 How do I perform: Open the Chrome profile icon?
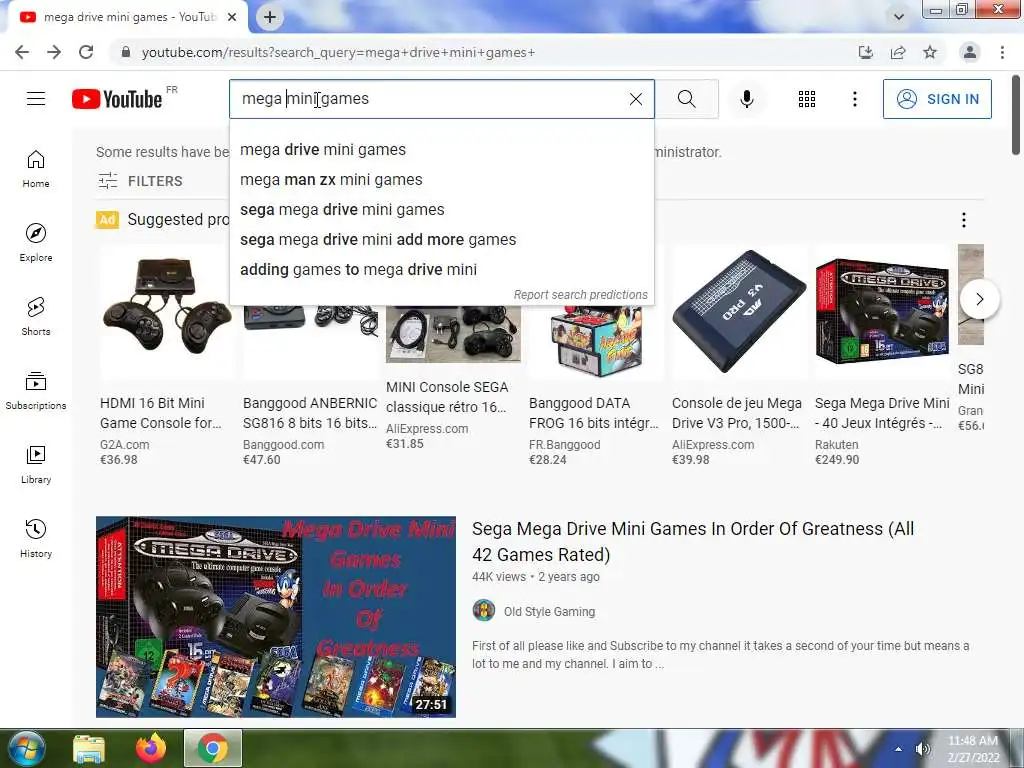coord(970,52)
